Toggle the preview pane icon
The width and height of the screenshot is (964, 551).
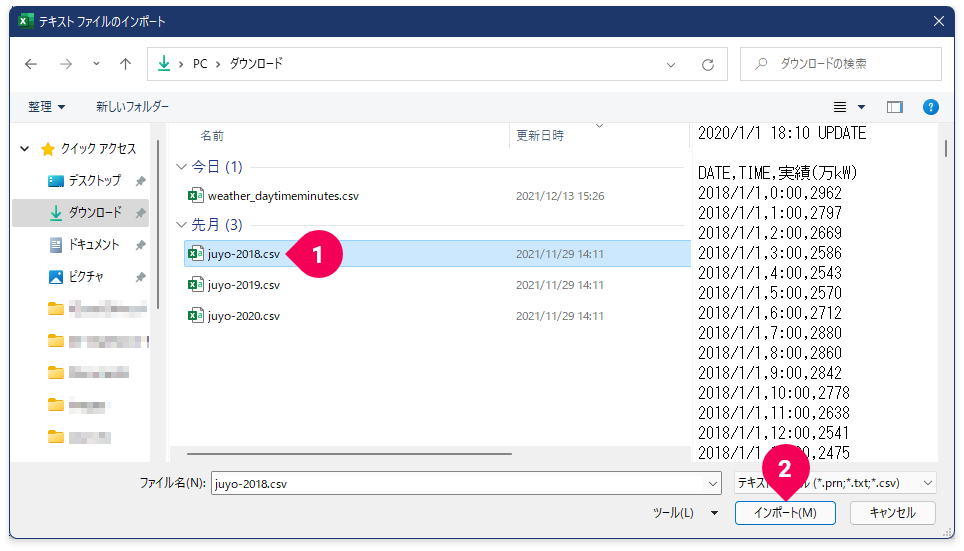pyautogui.click(x=895, y=108)
